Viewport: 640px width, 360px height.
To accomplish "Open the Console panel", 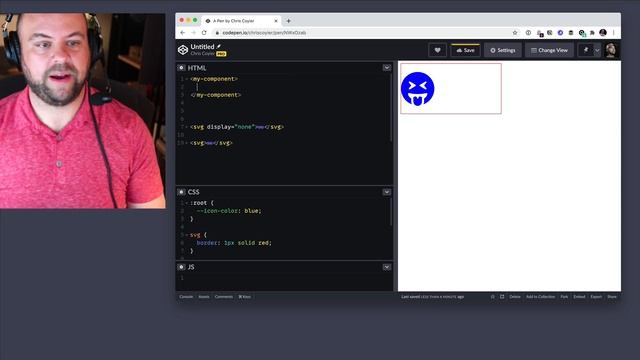I will (x=186, y=297).
